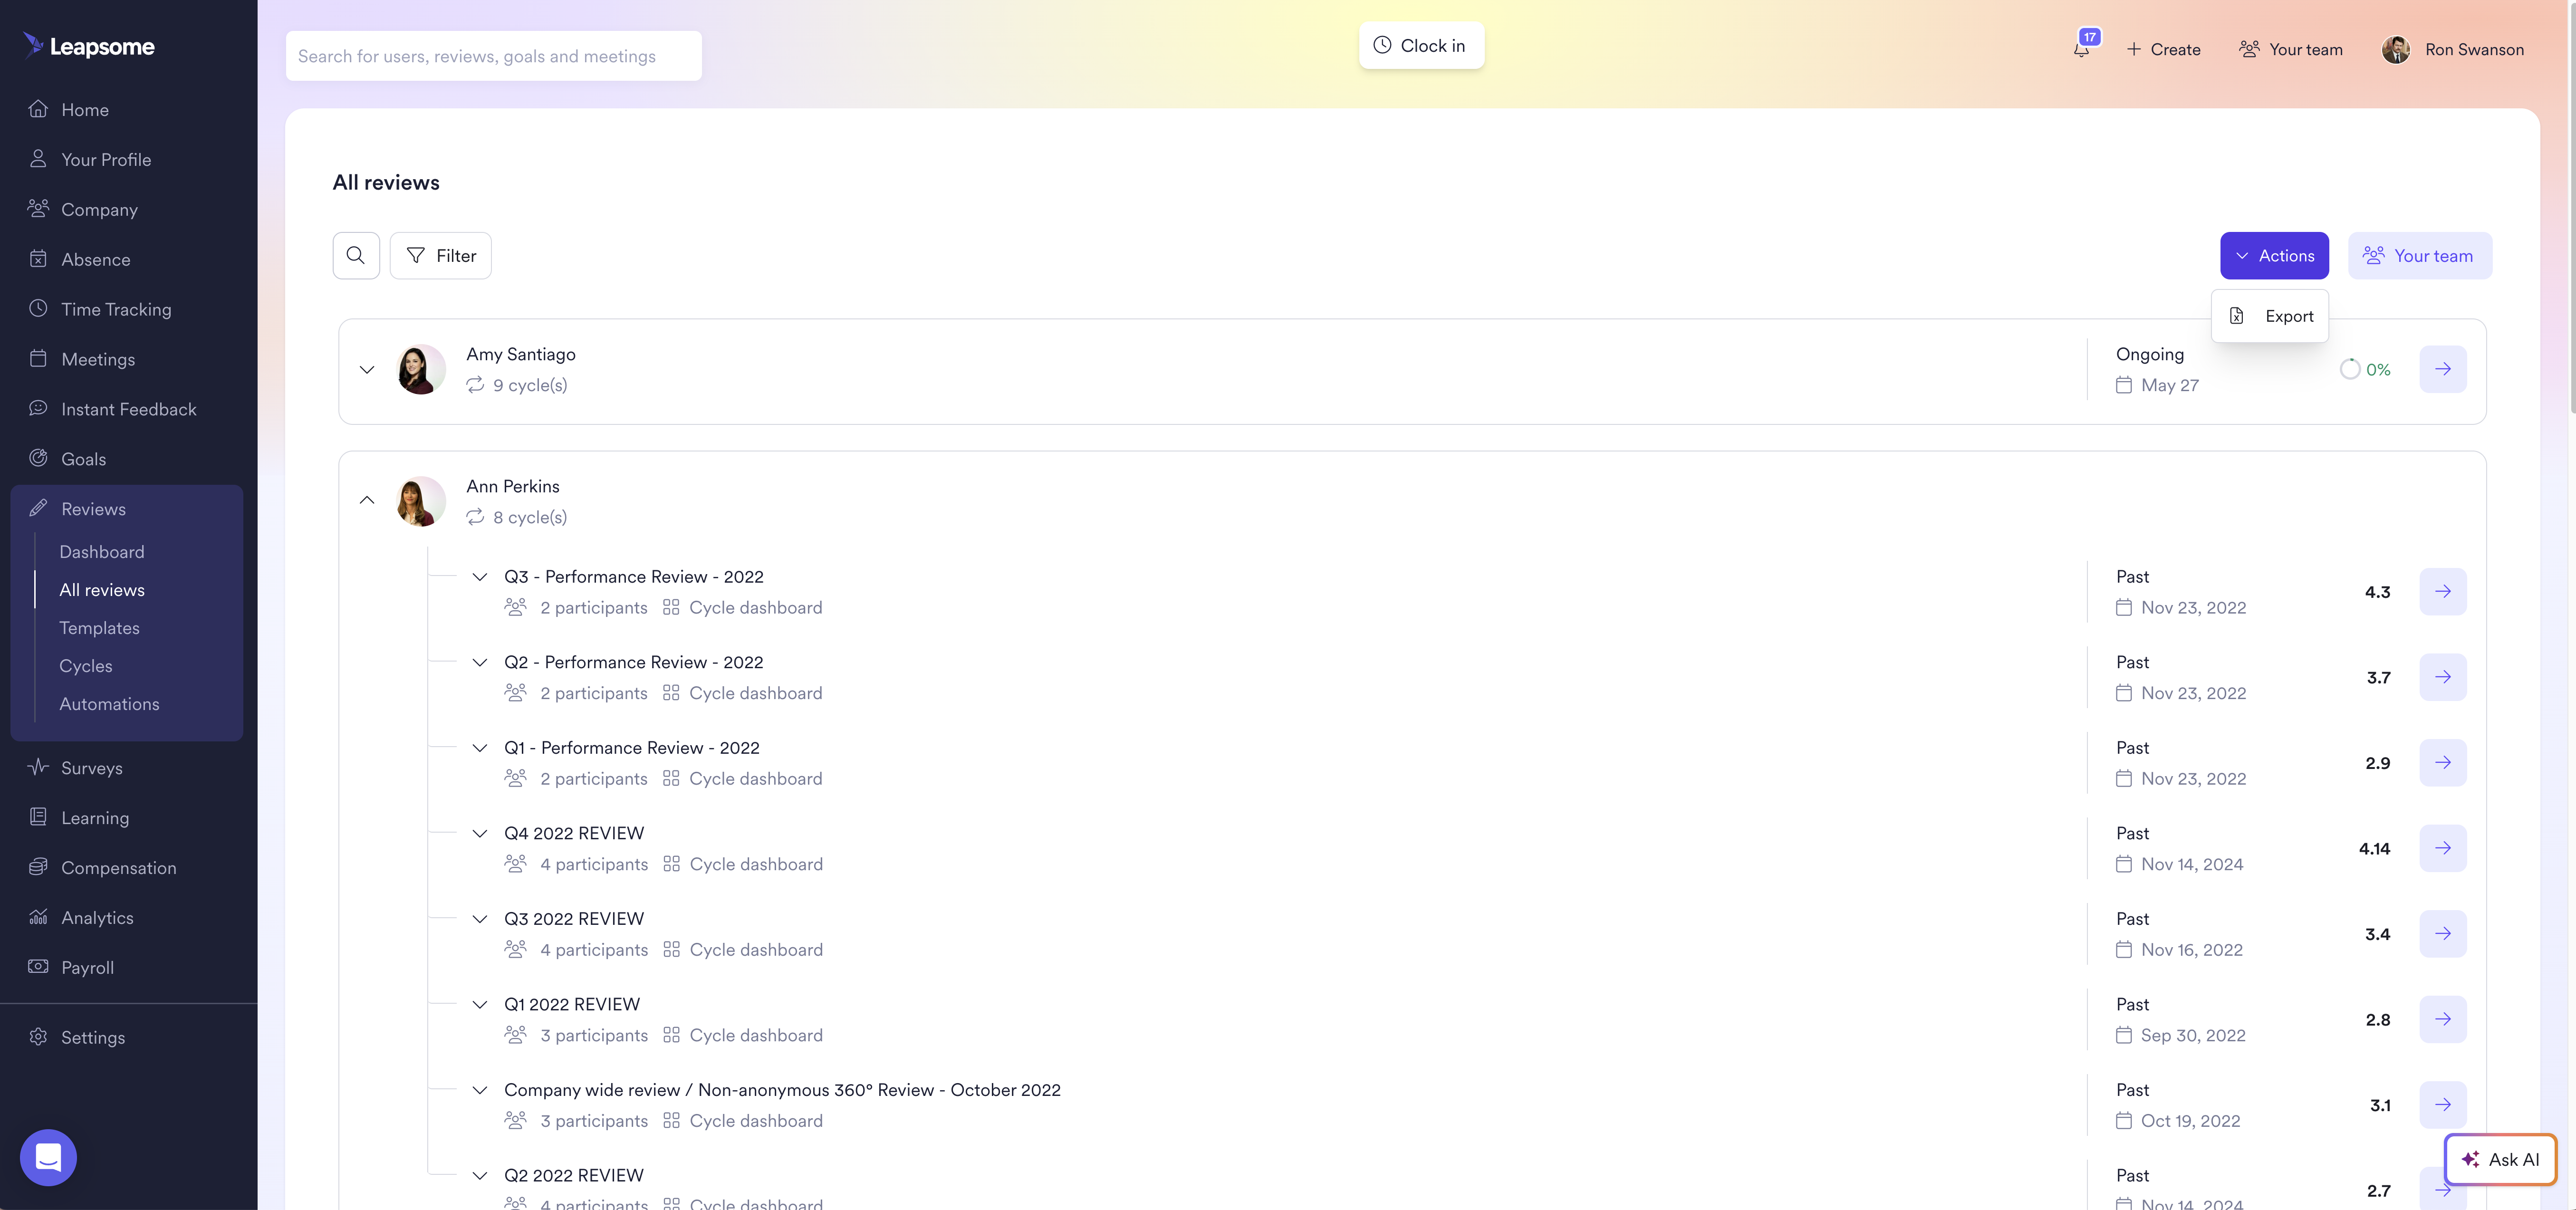Open Q4 2022 REVIEW arrow button

pos(2442,848)
